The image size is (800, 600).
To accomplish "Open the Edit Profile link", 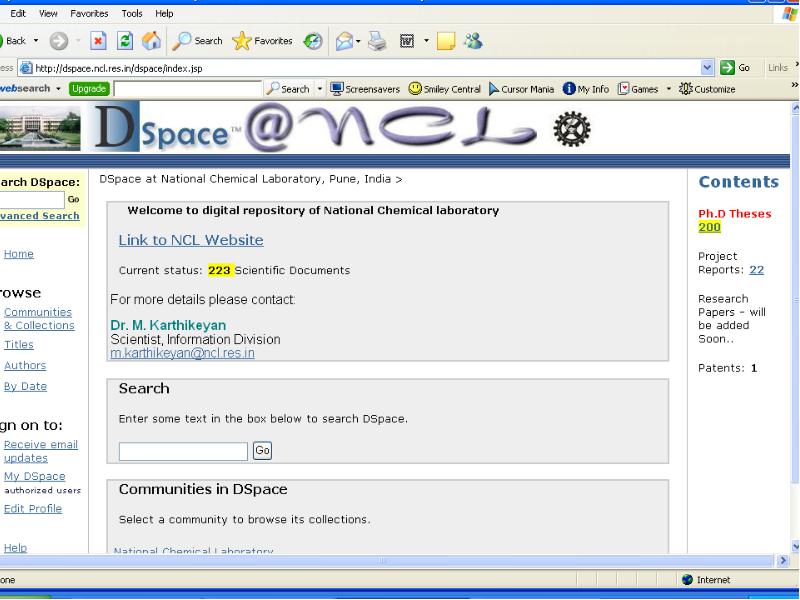I will [x=33, y=509].
